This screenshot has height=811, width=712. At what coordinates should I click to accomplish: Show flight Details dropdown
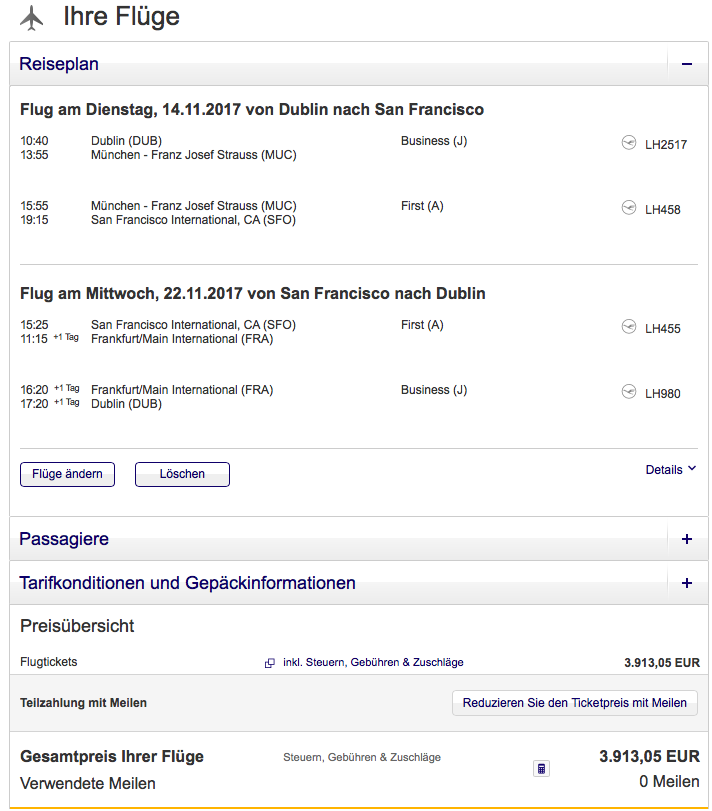tap(670, 470)
